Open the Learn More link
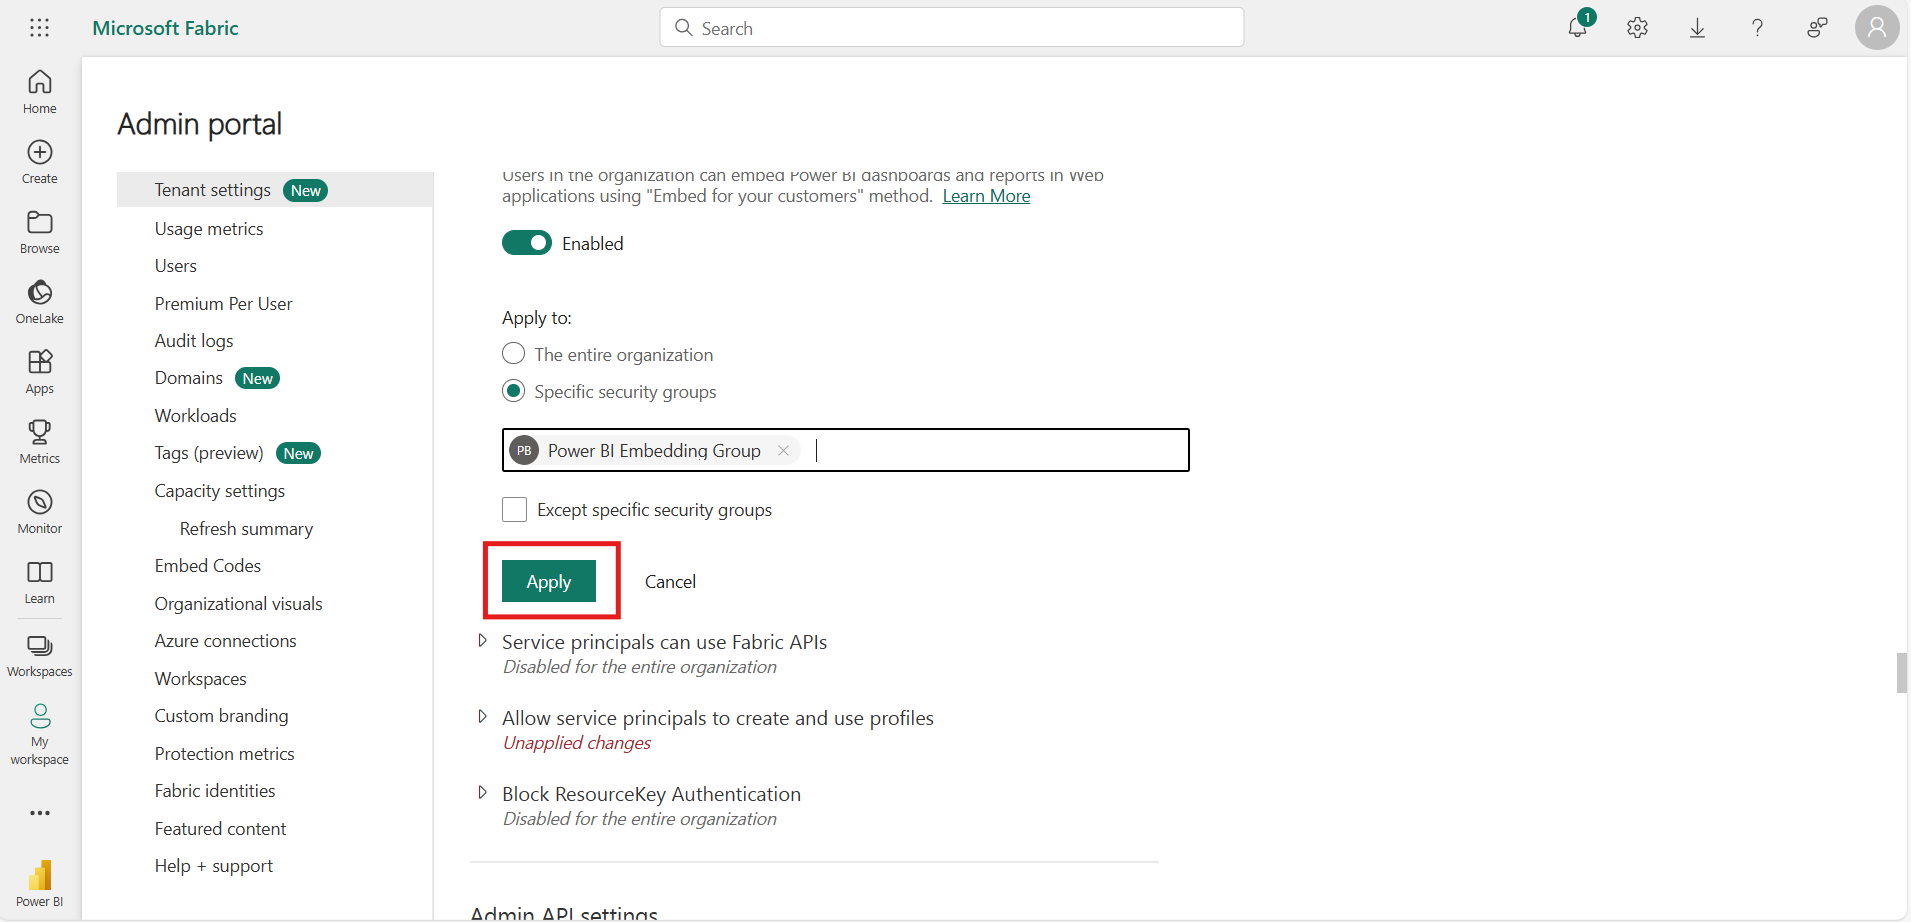 pyautogui.click(x=986, y=196)
